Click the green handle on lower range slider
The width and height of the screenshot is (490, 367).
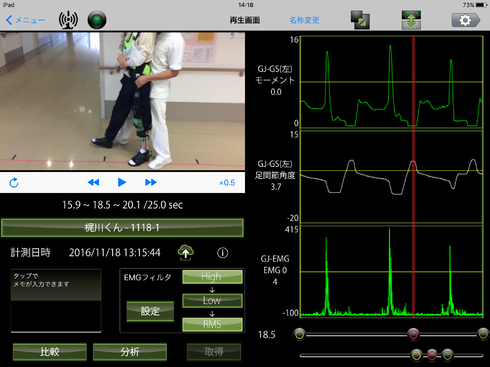(x=447, y=355)
